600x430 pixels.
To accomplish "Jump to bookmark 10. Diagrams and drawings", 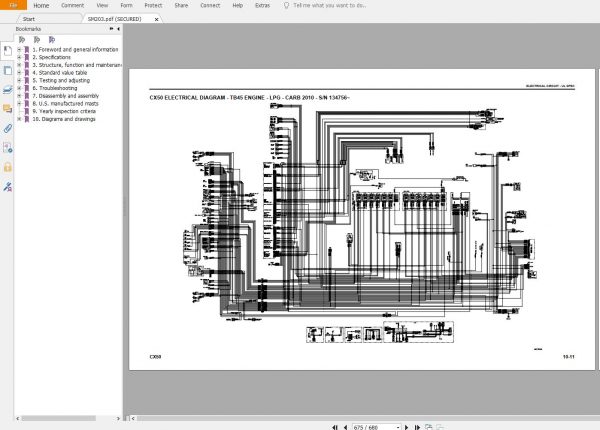I will [64, 119].
